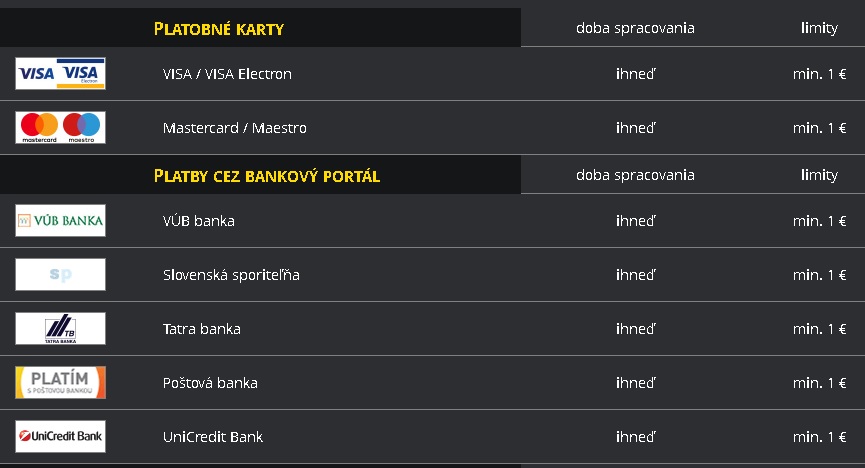Screen dimensions: 865x468
Task: Click the Platím s Poštovou bankou logo
Action: 60,382
